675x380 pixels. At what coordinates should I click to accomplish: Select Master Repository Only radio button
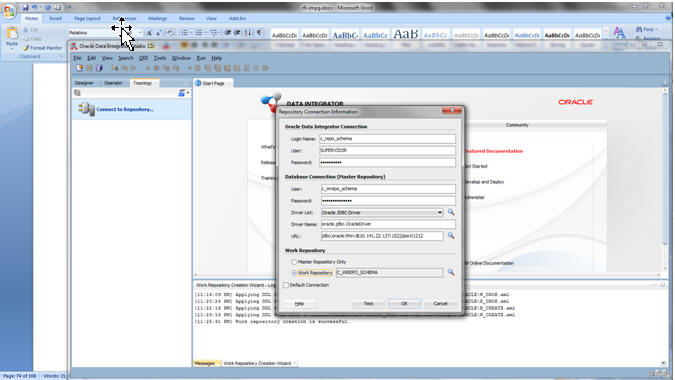pos(294,262)
